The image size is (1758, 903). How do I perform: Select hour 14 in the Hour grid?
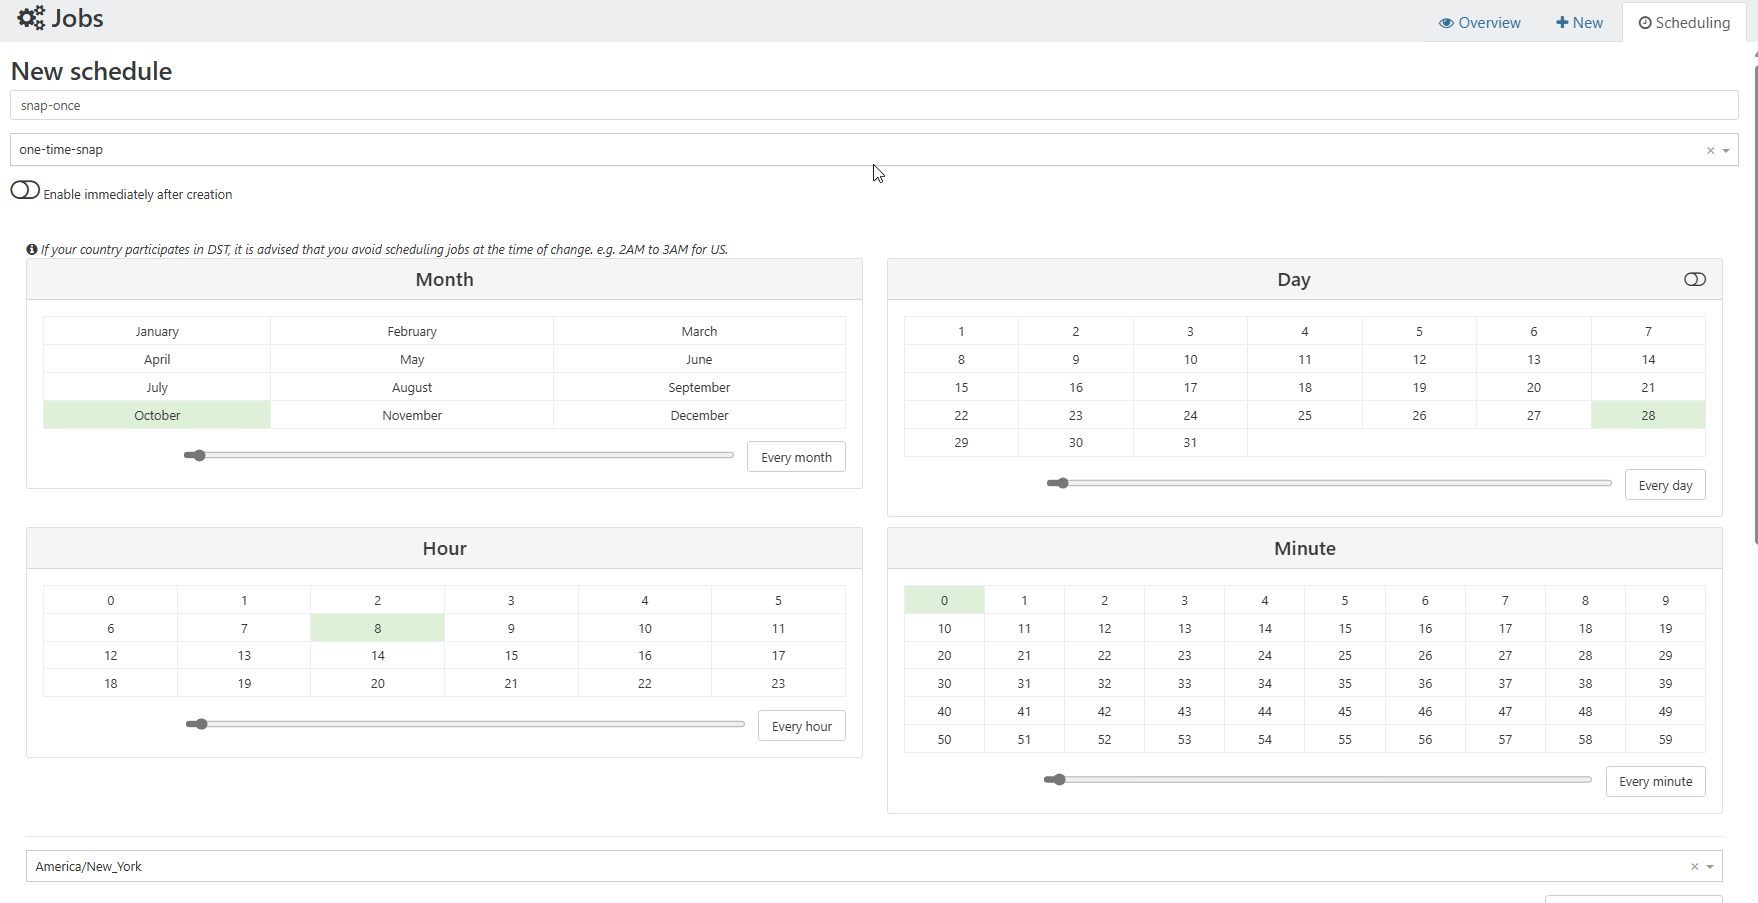pyautogui.click(x=377, y=656)
